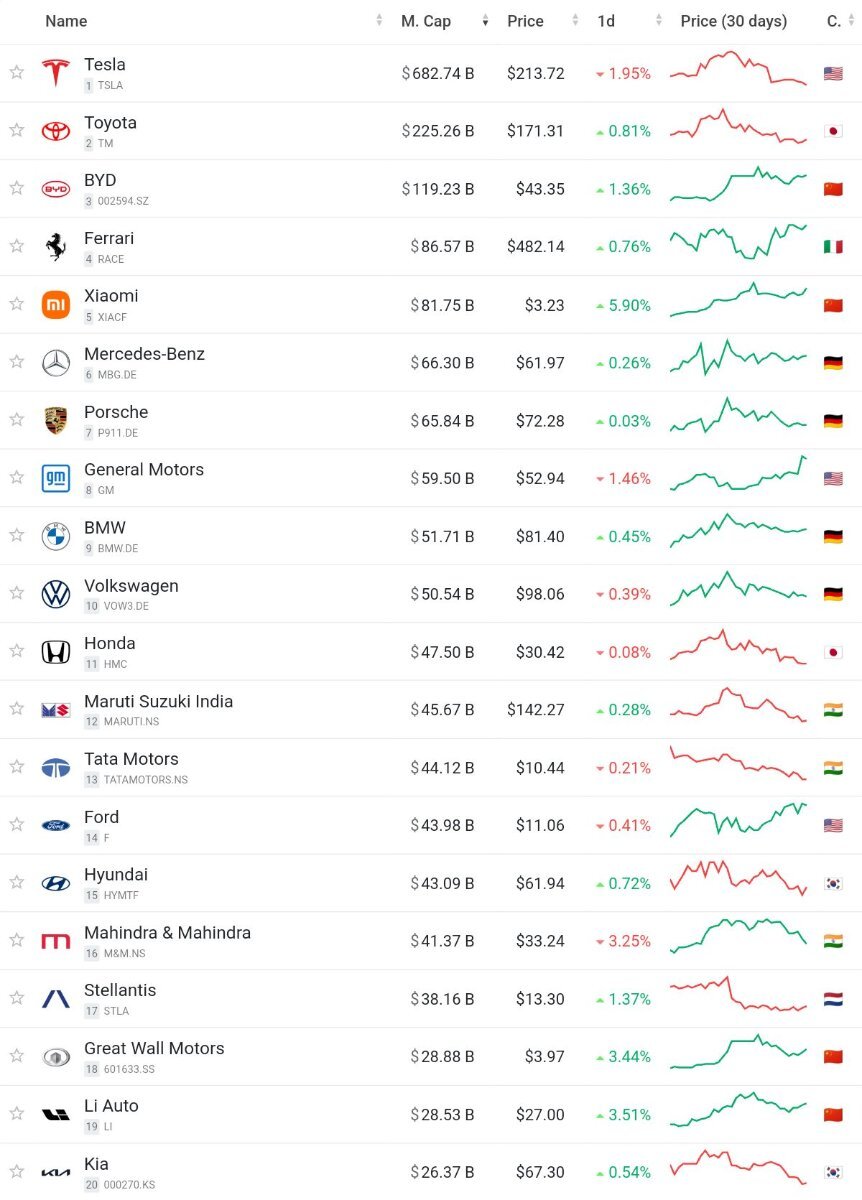
Task: Click the Kia row's South Korea flag
Action: [833, 1171]
